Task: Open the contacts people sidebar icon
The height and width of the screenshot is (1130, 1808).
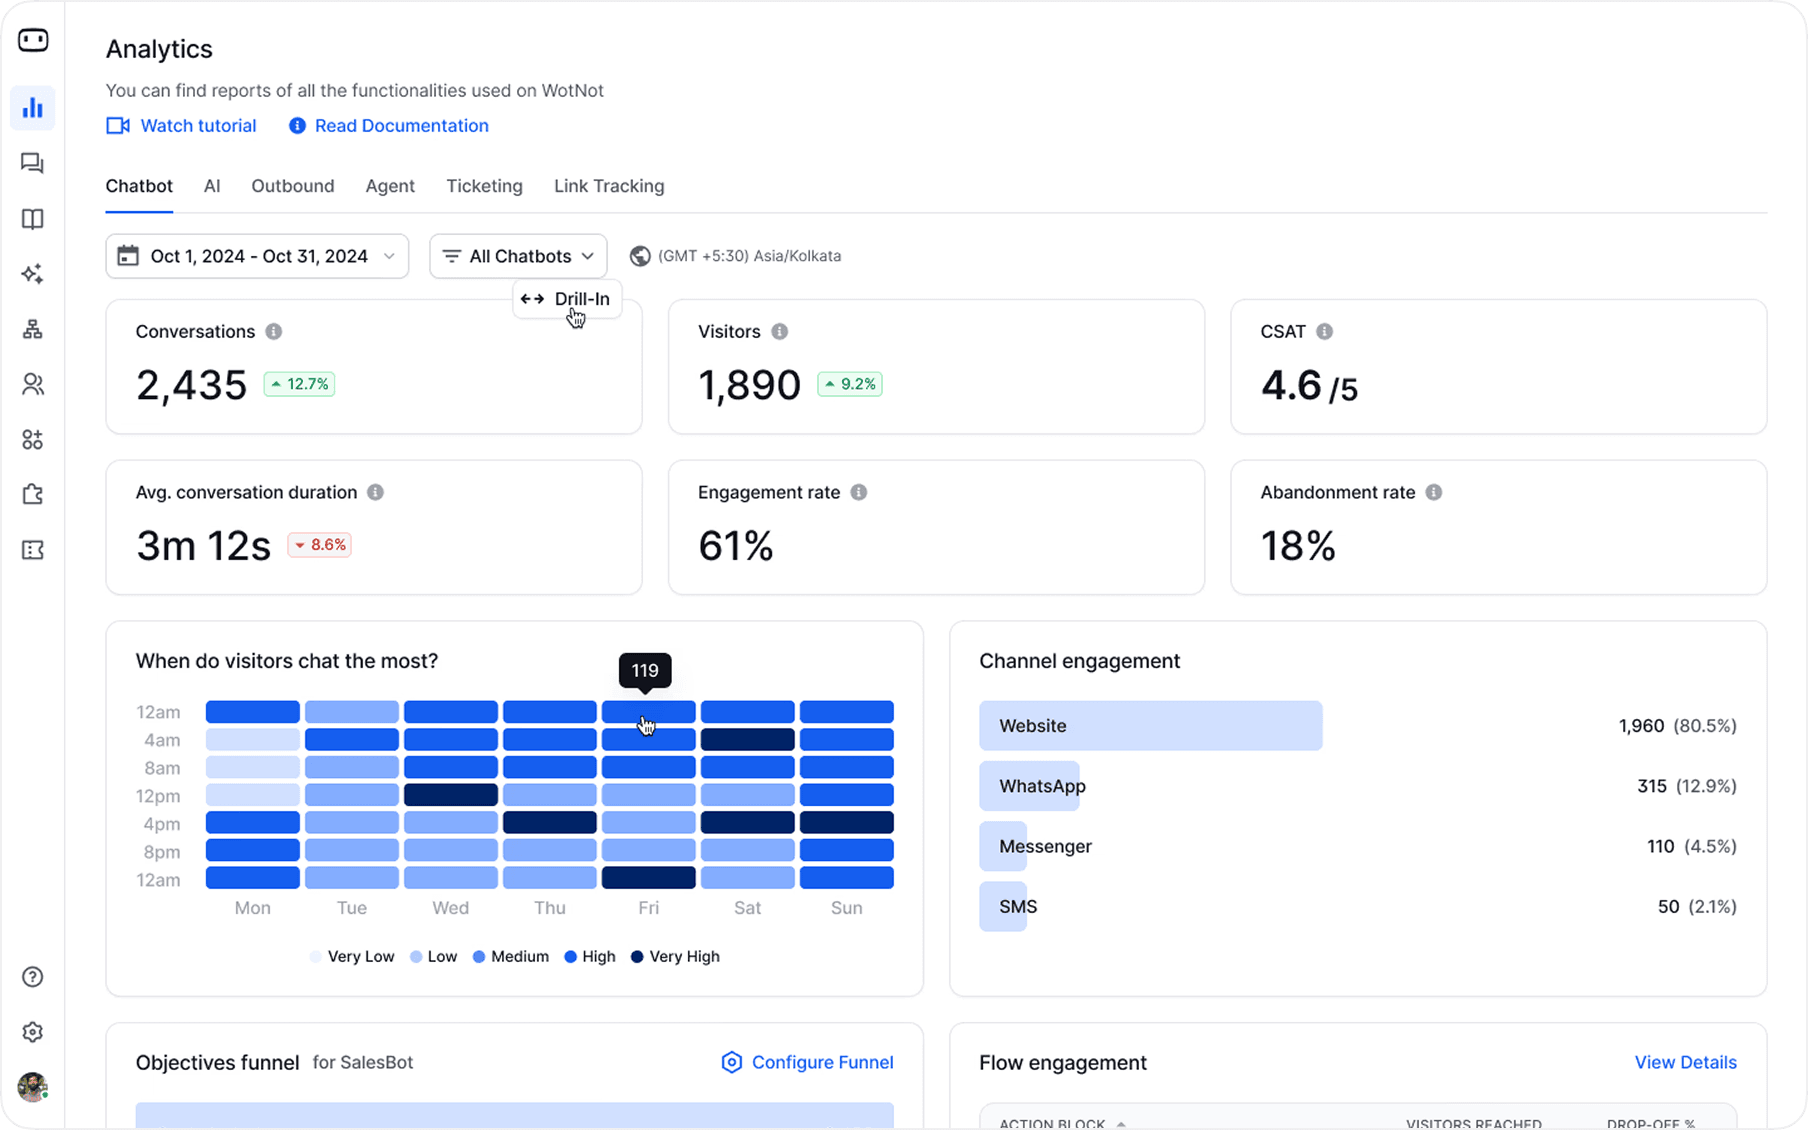Action: 33,384
